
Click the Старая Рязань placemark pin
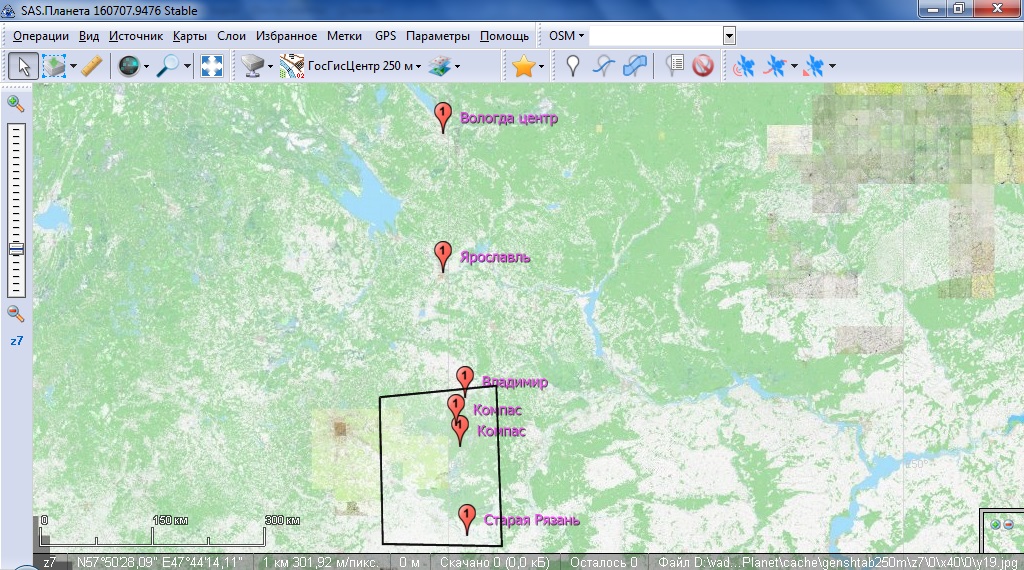(466, 518)
